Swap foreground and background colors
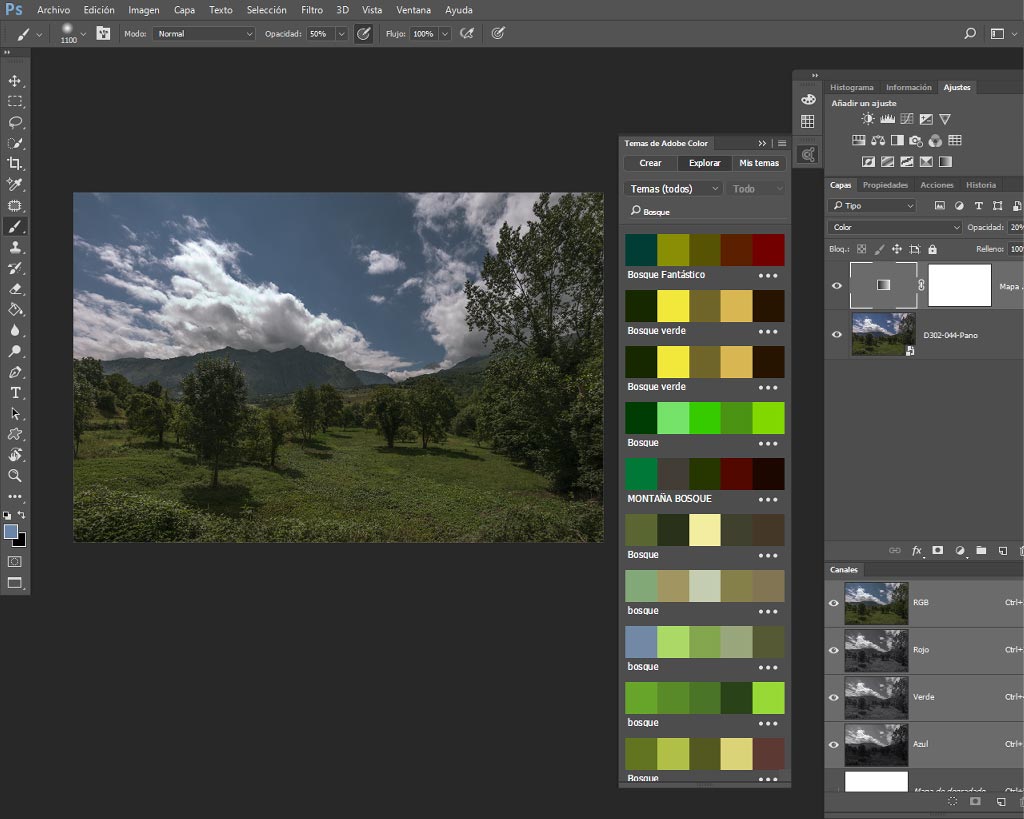This screenshot has width=1024, height=819. pyautogui.click(x=22, y=515)
